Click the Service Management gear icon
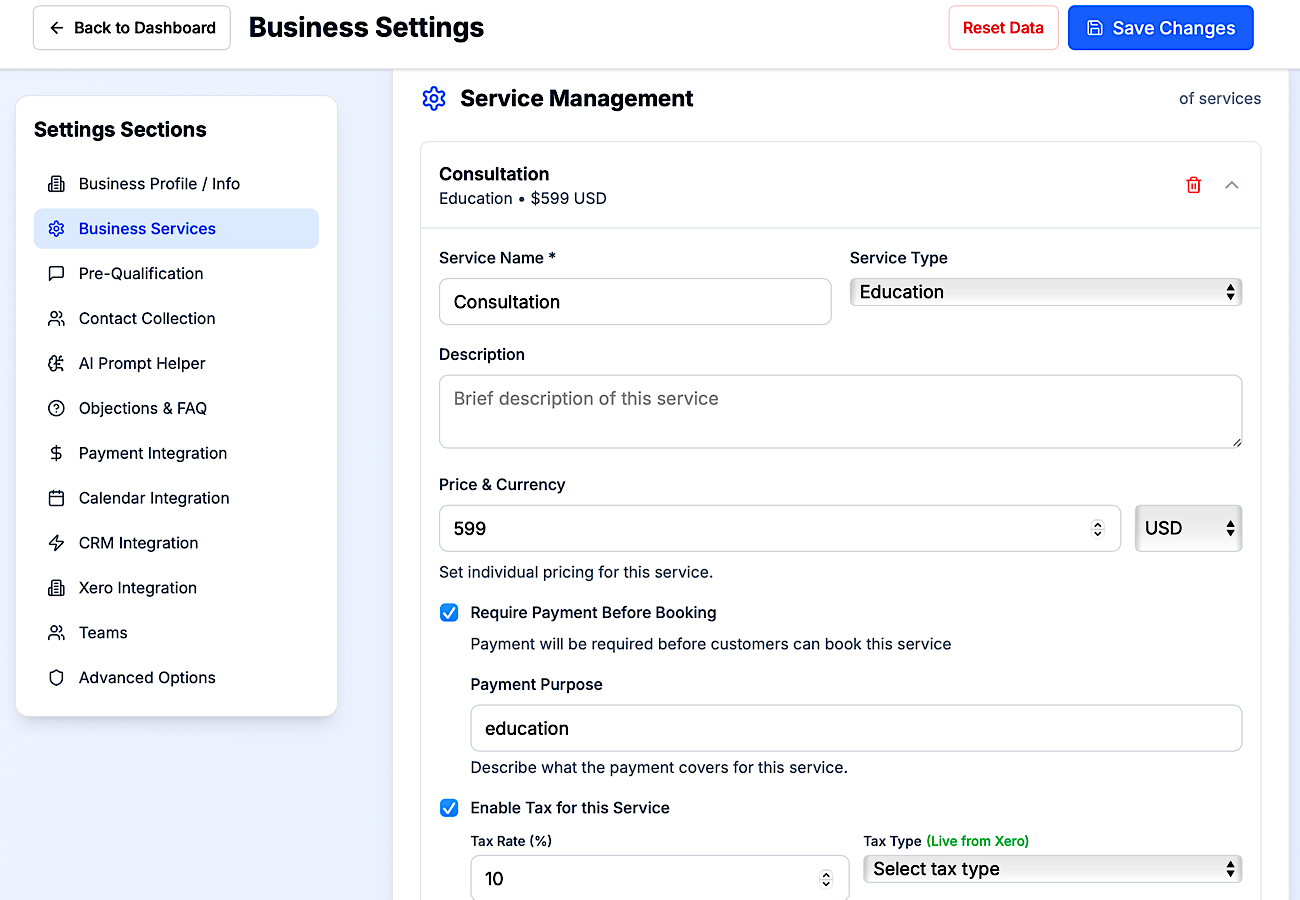Viewport: 1300px width, 900px height. click(433, 98)
